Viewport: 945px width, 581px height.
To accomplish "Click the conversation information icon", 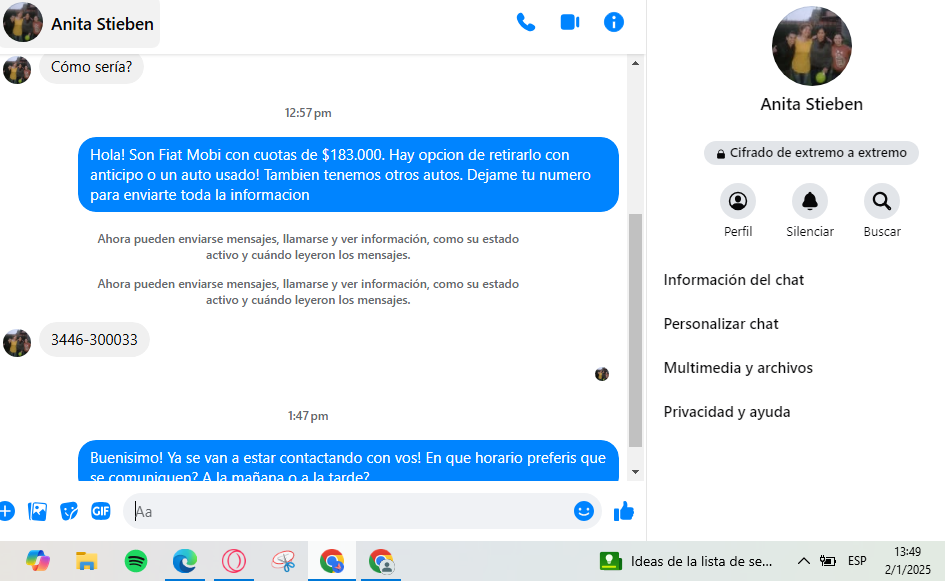I will [x=614, y=22].
